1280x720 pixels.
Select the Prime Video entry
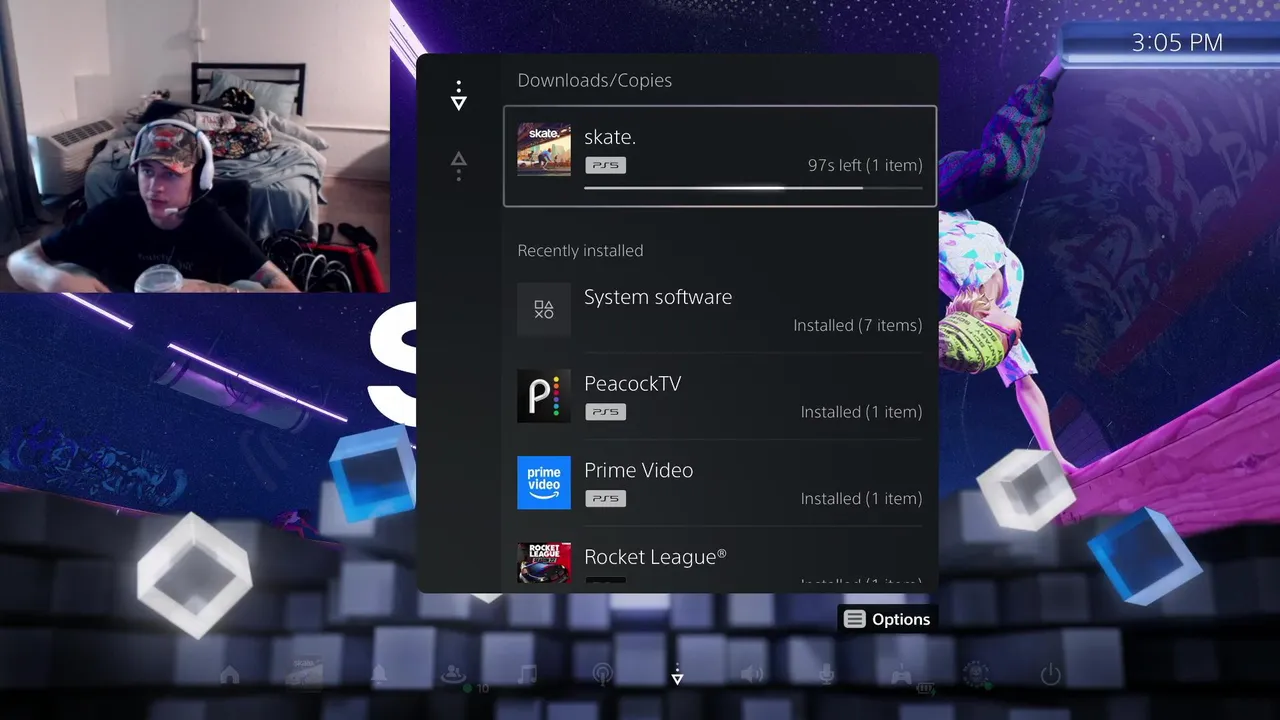pos(720,483)
